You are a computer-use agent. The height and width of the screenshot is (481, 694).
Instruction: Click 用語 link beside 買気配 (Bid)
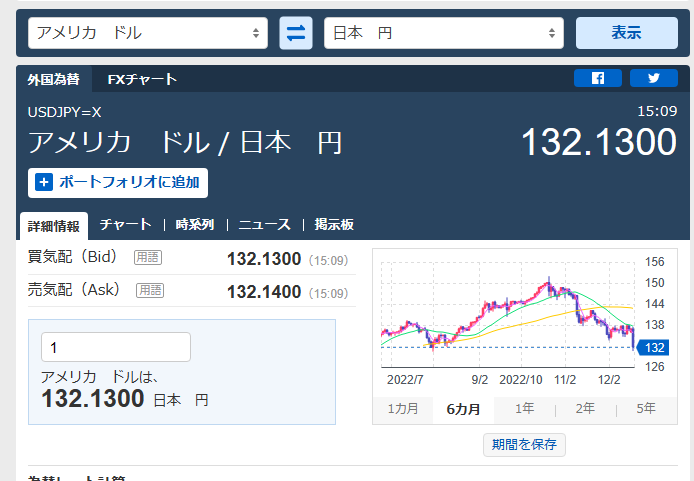coord(148,258)
